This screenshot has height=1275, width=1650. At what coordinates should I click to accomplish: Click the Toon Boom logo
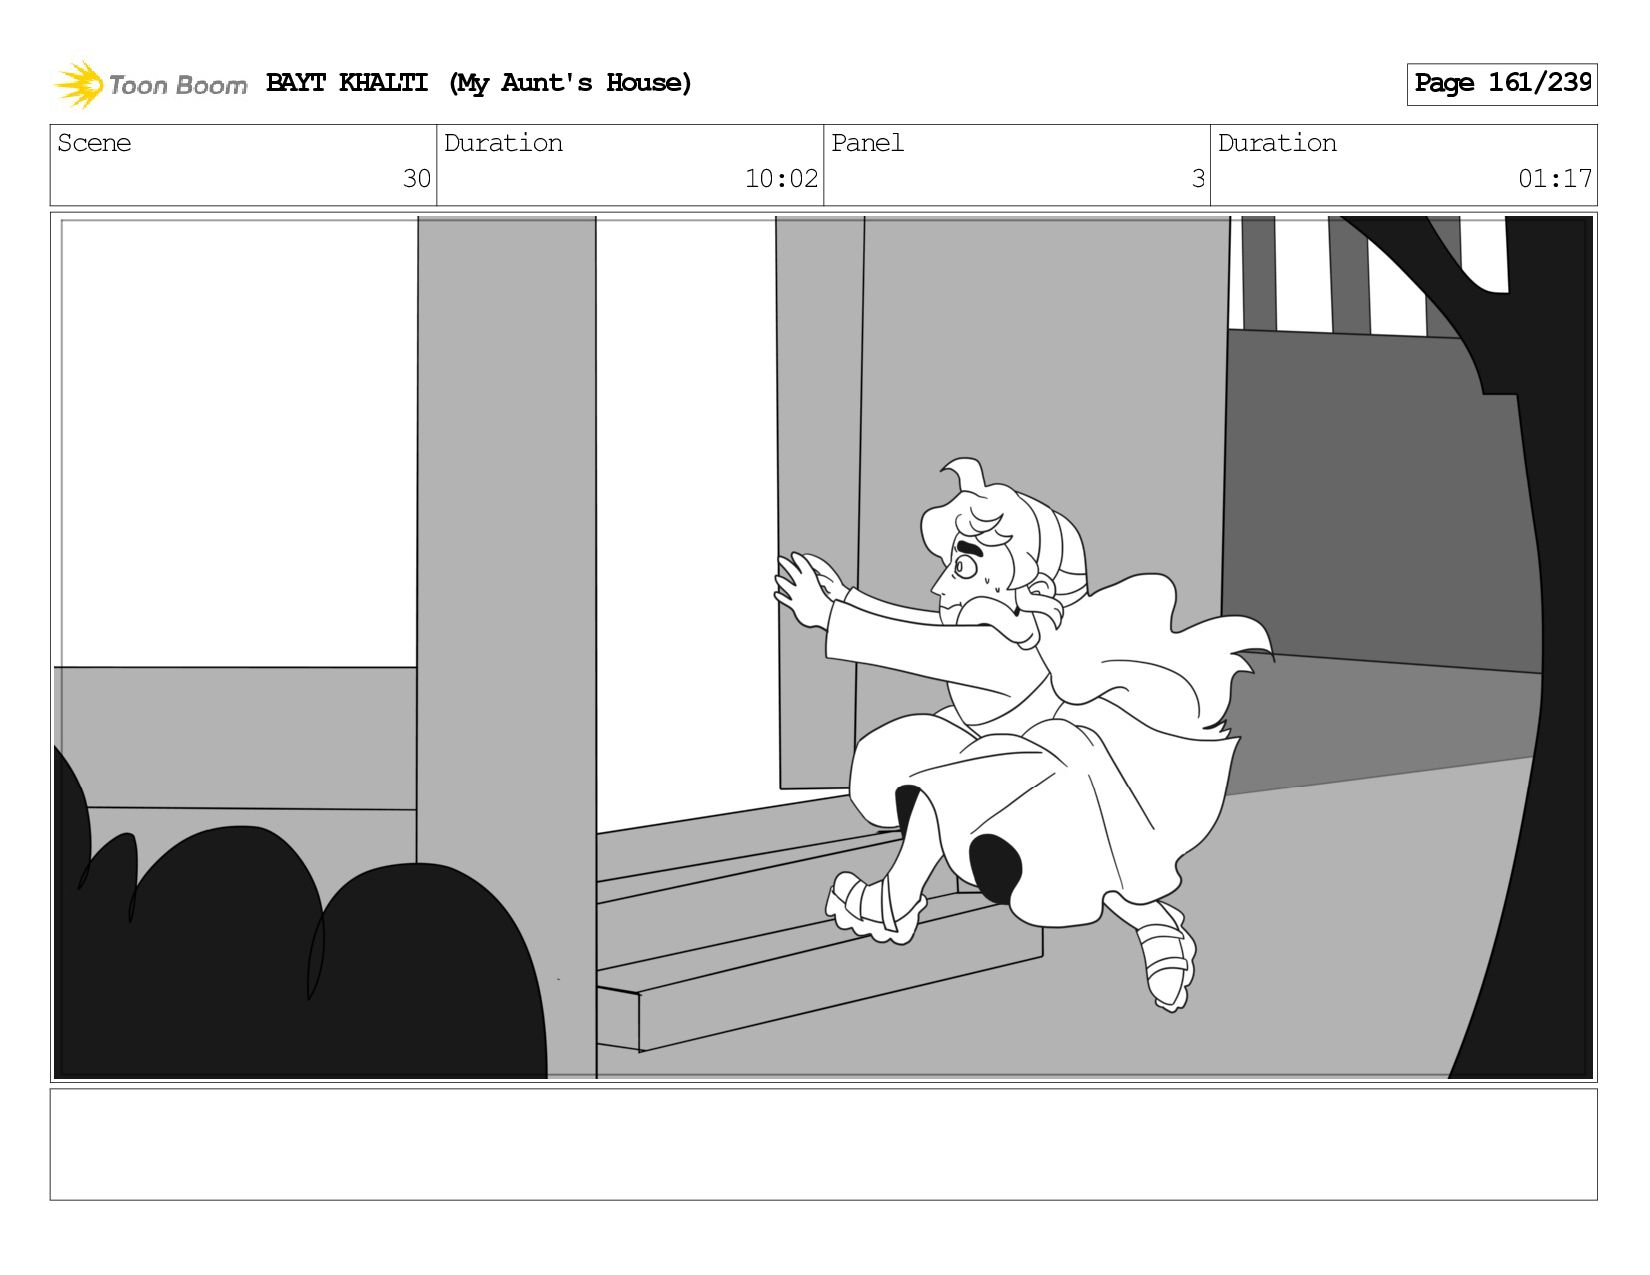150,84
